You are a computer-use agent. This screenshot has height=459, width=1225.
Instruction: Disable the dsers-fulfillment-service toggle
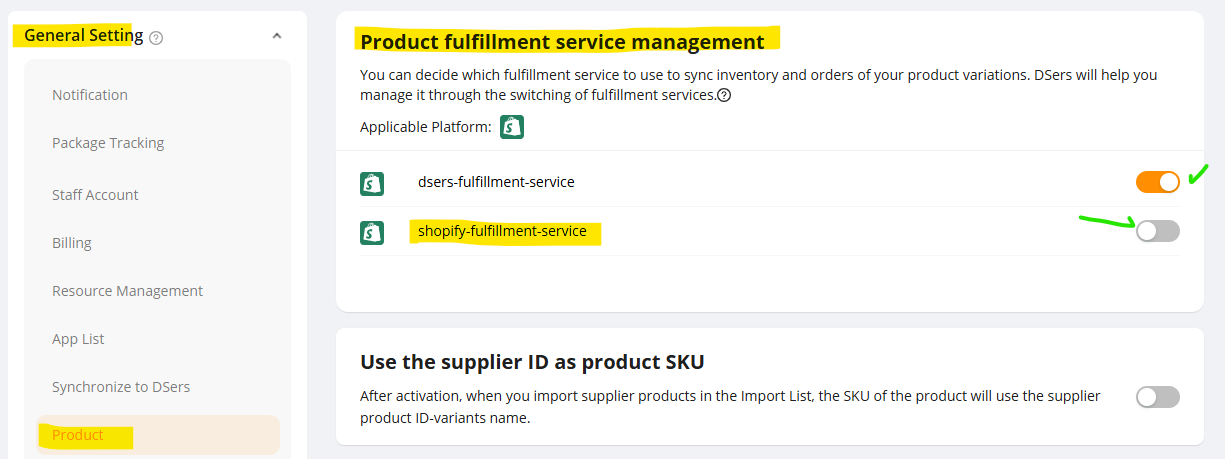point(1157,182)
